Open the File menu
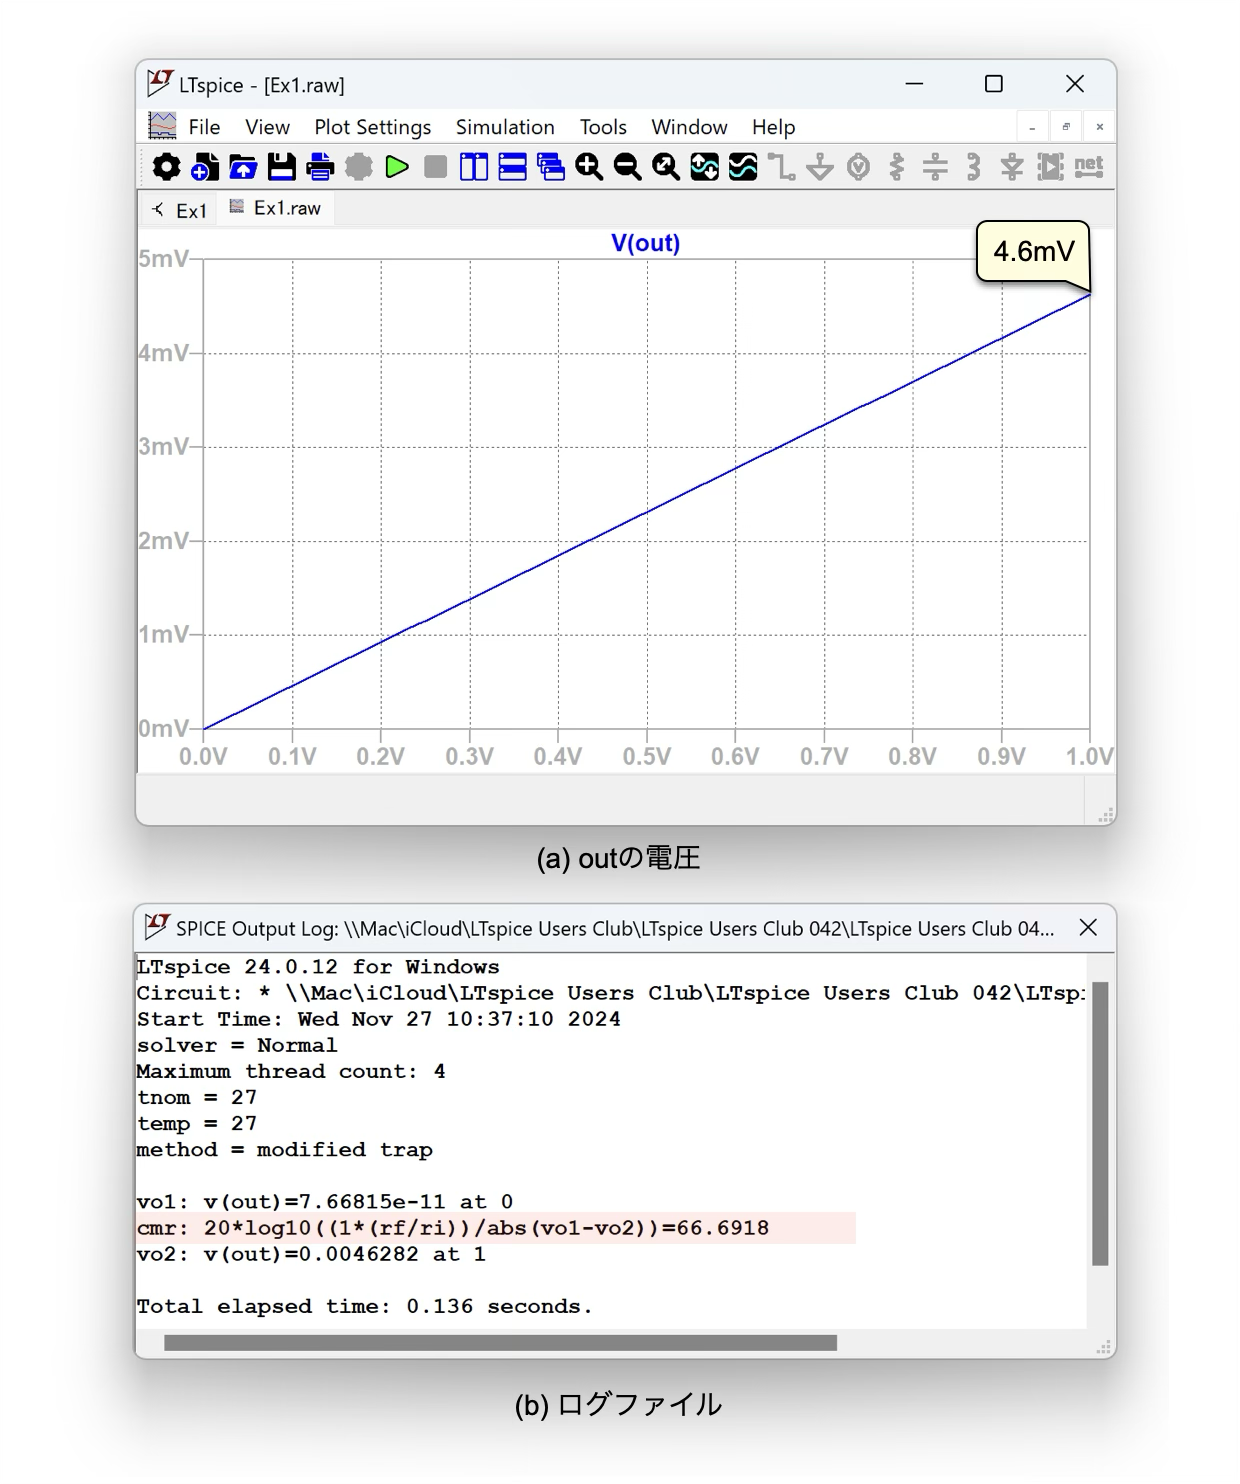Screen dimensions: 1240x1484 [x=204, y=127]
